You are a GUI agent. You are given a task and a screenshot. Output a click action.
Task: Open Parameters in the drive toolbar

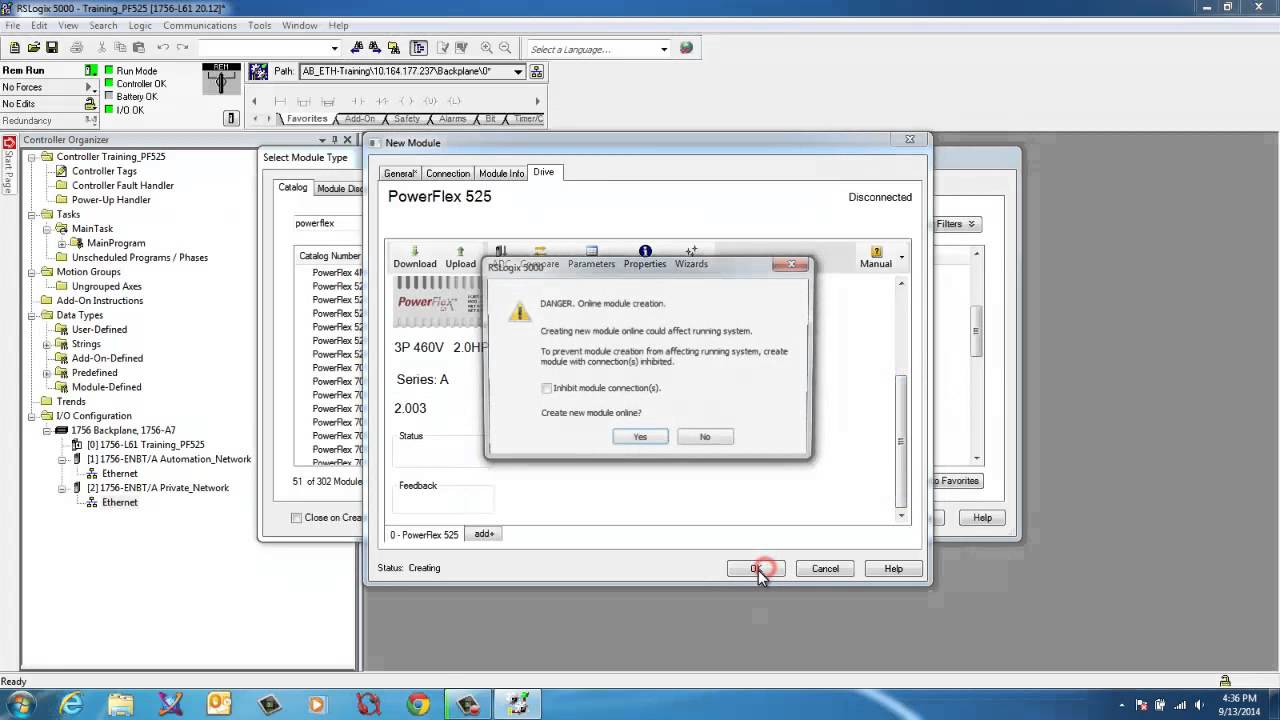point(591,257)
